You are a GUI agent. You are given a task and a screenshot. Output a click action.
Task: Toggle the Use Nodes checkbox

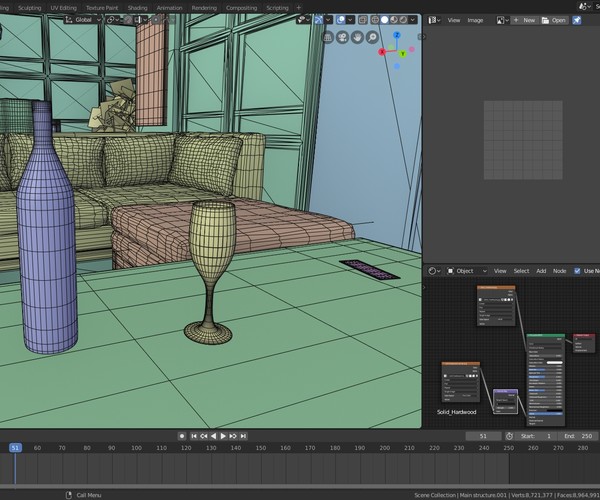point(575,270)
